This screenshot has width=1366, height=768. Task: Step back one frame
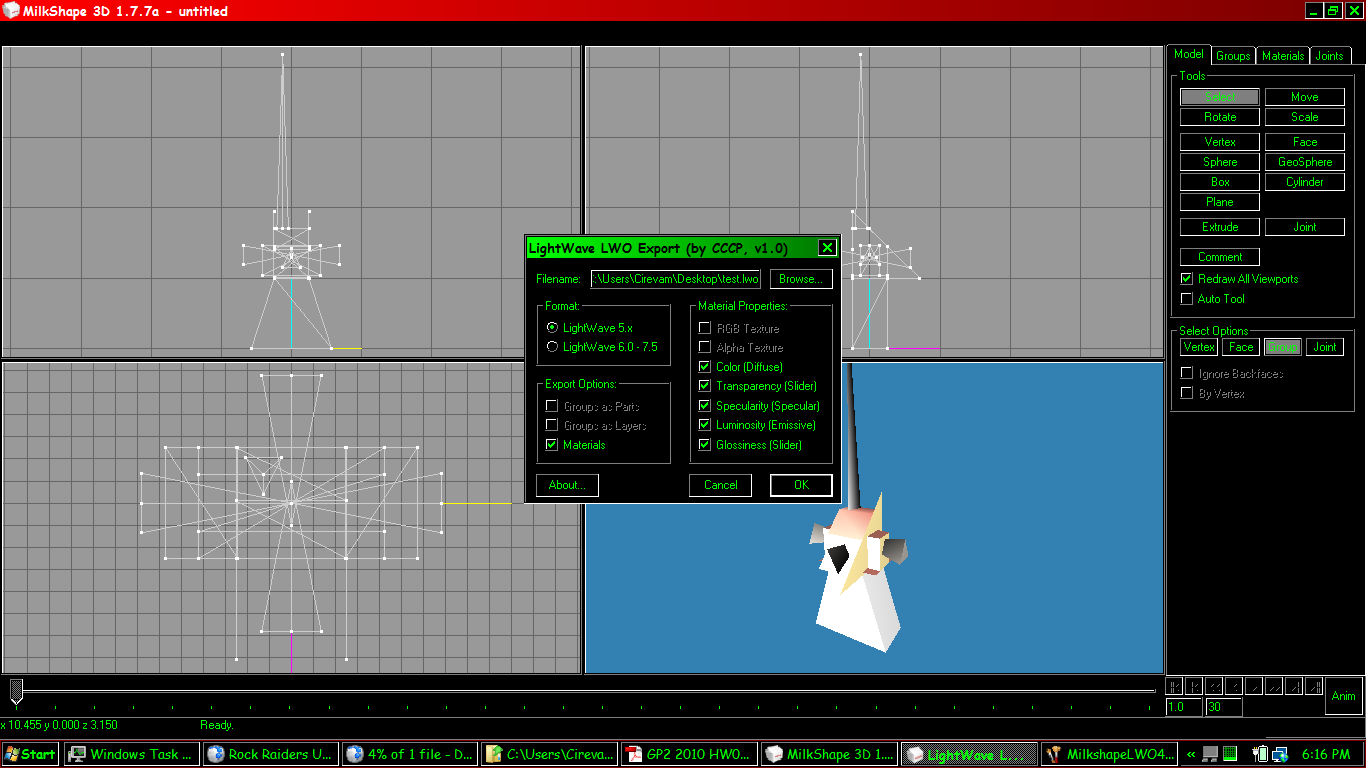1233,687
